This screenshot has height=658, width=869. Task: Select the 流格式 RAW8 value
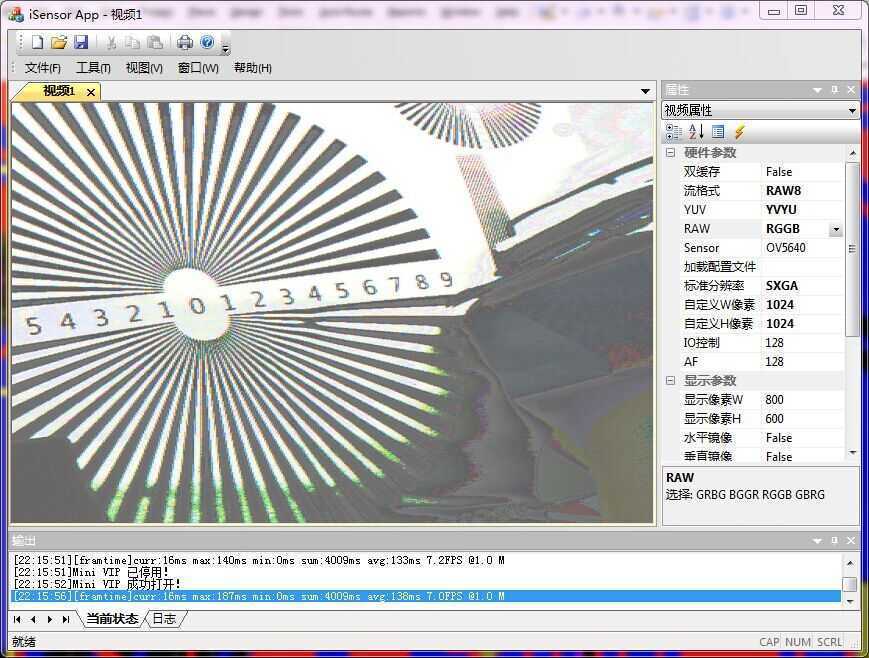tap(803, 191)
